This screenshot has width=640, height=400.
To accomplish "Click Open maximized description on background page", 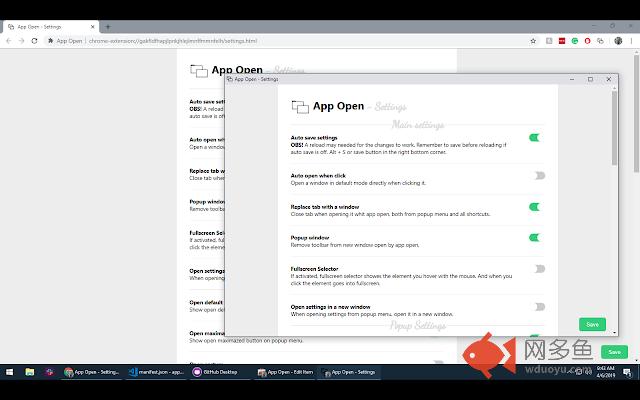I will point(246,340).
